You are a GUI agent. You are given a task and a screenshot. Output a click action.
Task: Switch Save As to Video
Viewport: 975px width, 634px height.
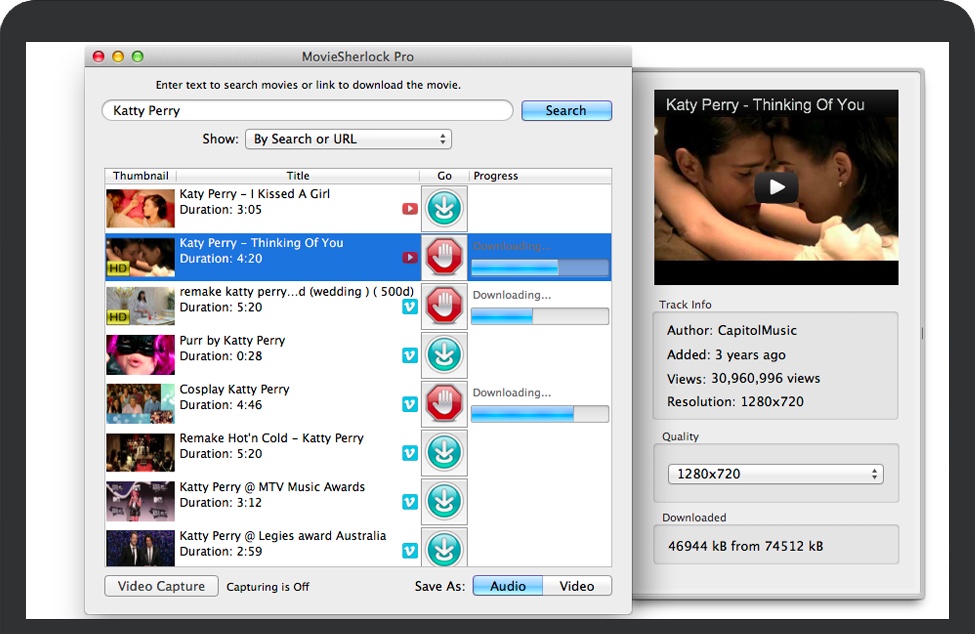[x=576, y=586]
